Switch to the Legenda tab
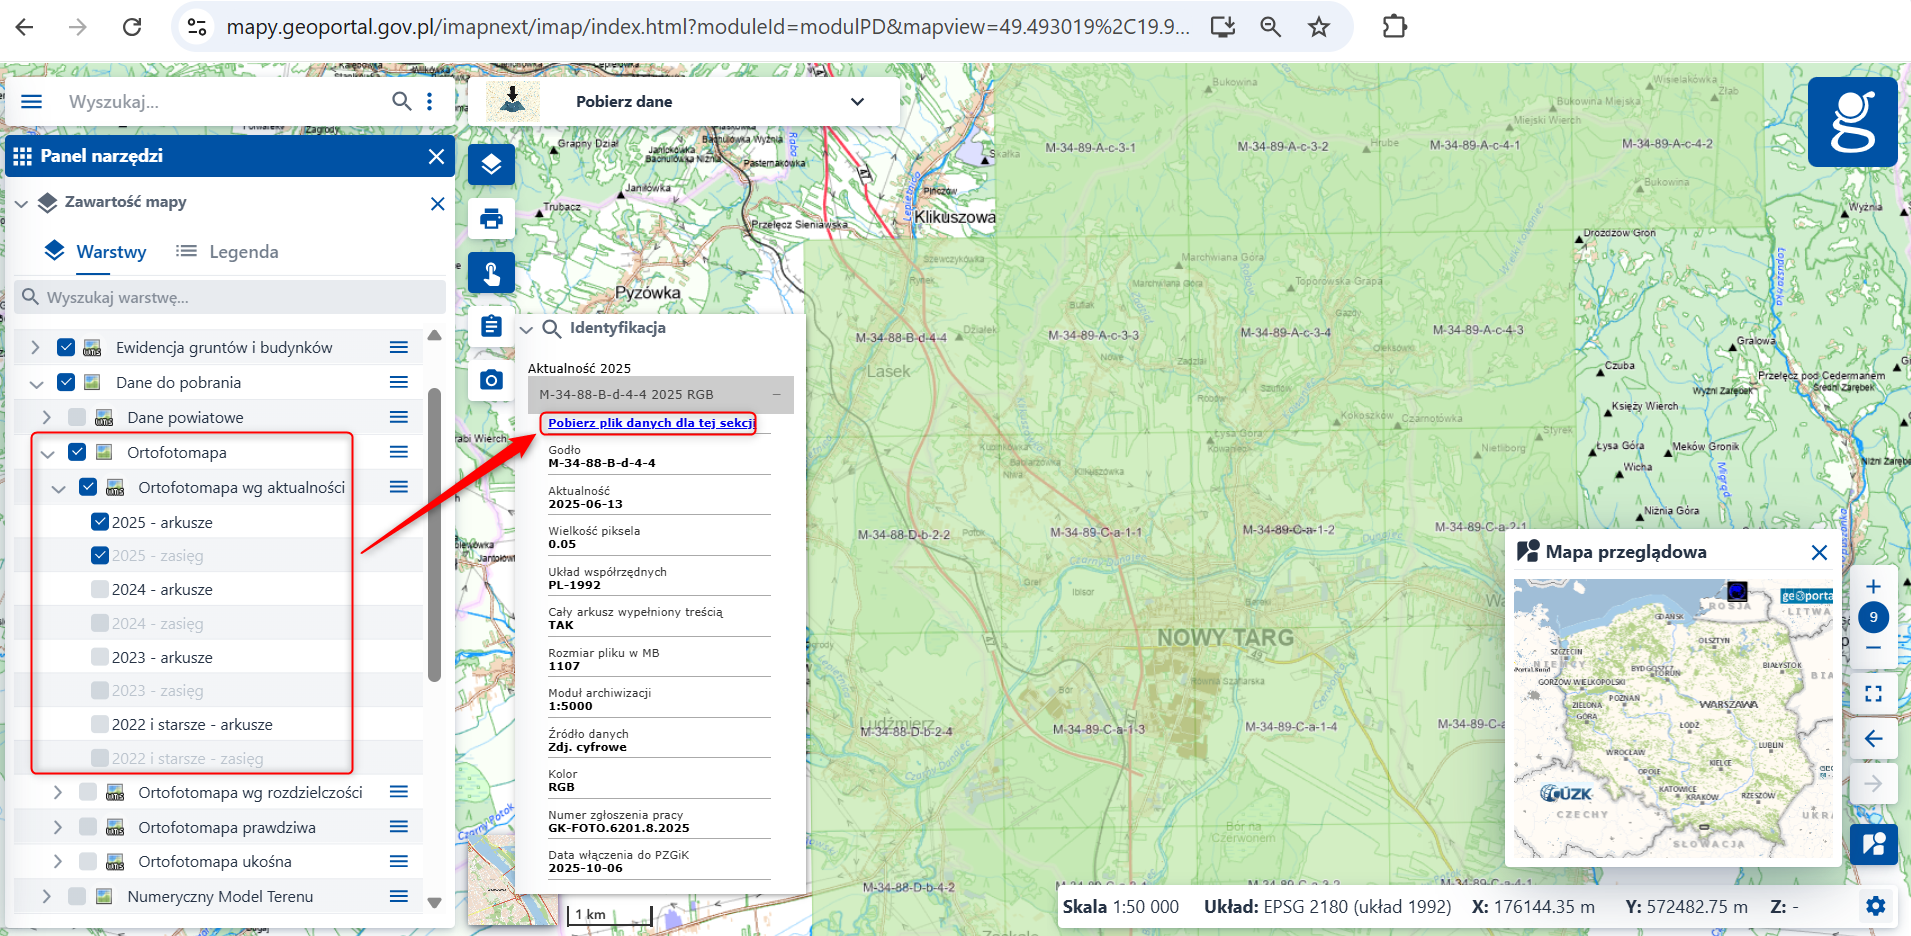Screen dimensions: 1911x936 pos(228,252)
